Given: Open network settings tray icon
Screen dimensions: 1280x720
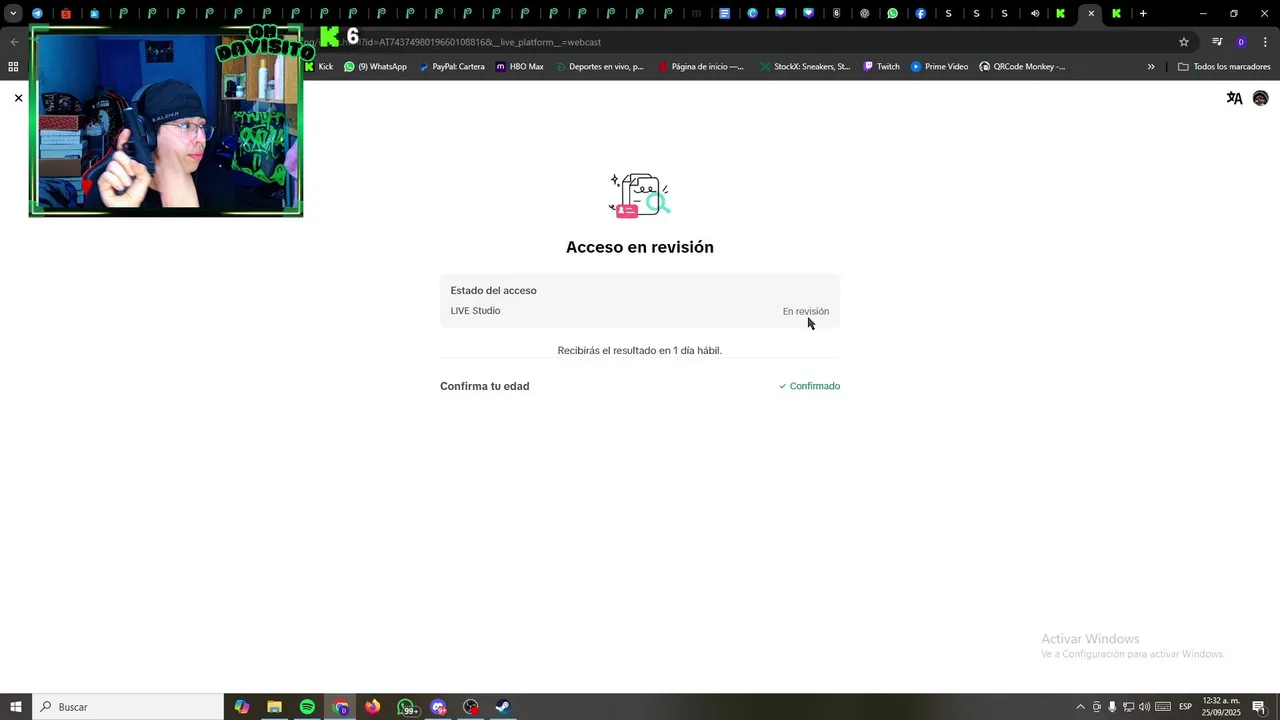Looking at the screenshot, I should coord(1128,707).
